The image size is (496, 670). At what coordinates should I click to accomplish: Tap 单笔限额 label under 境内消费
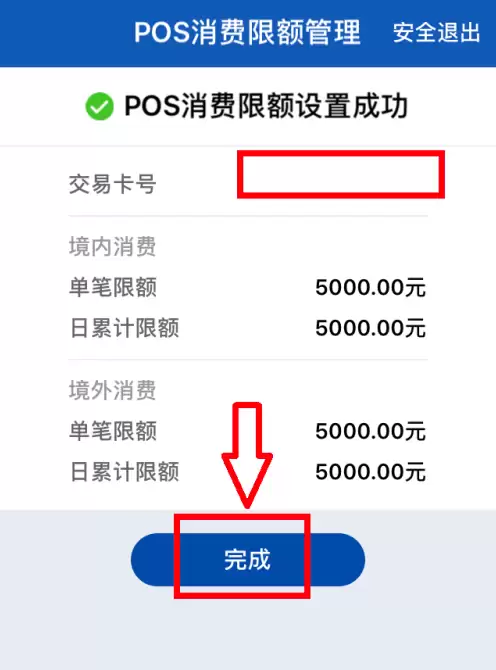[x=113, y=287]
